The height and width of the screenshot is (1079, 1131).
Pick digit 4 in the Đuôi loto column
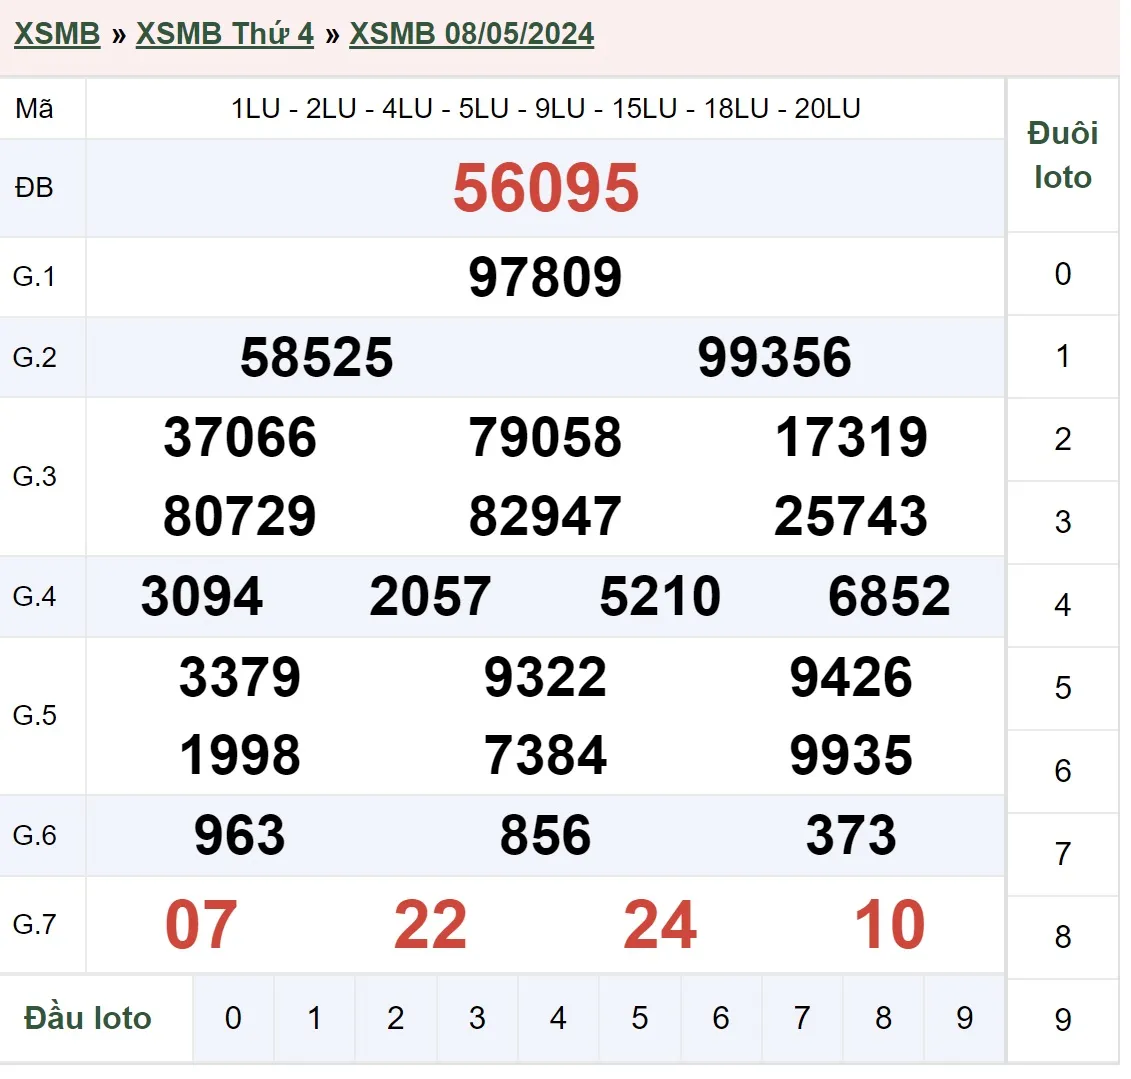pos(1062,605)
